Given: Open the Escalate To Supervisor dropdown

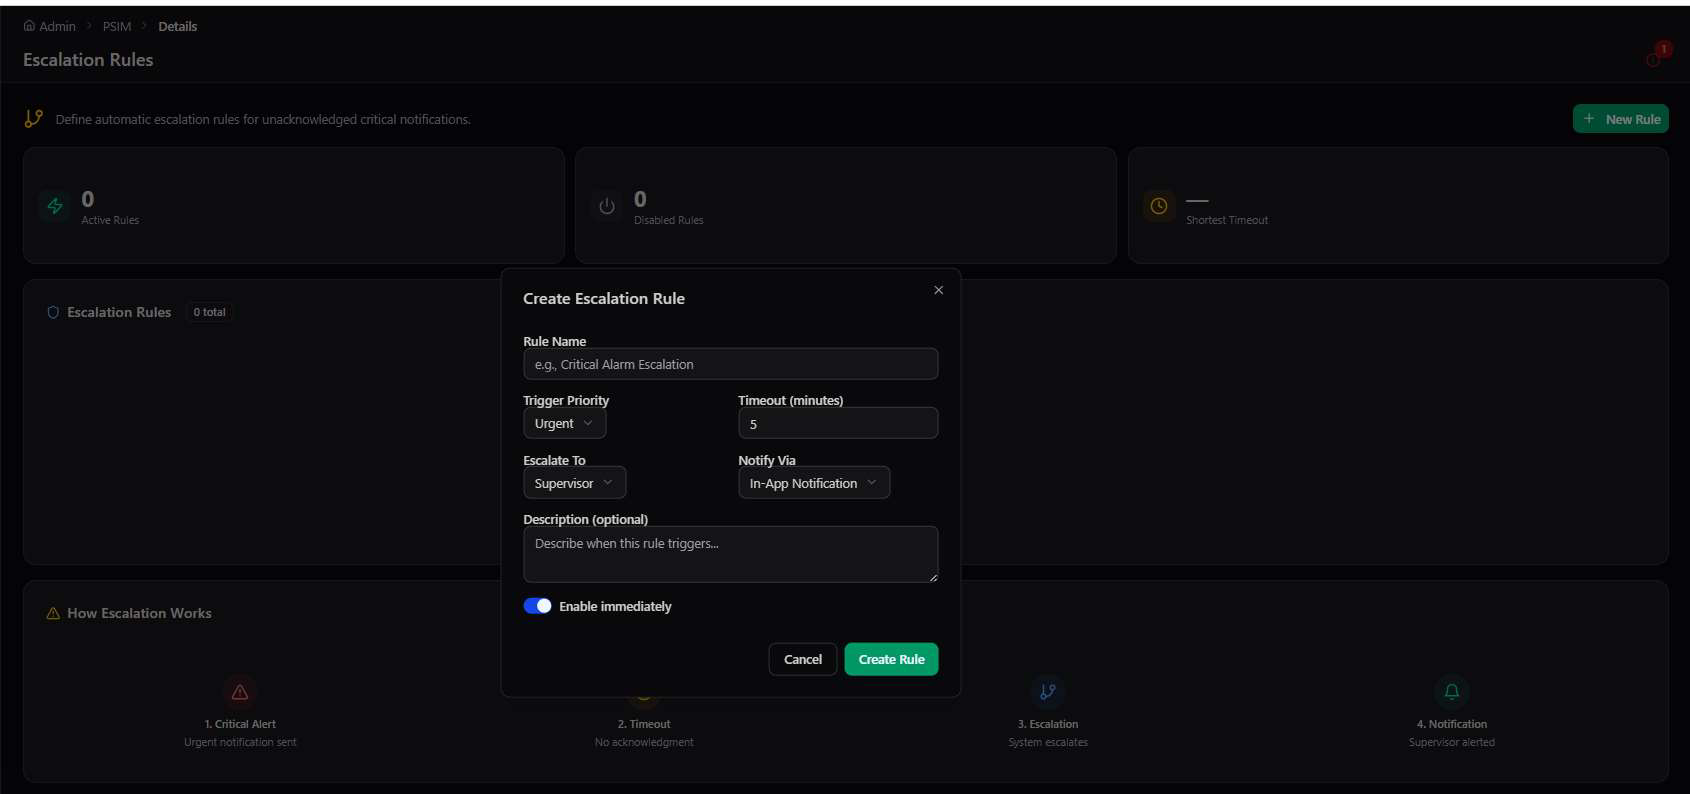Looking at the screenshot, I should 574,483.
